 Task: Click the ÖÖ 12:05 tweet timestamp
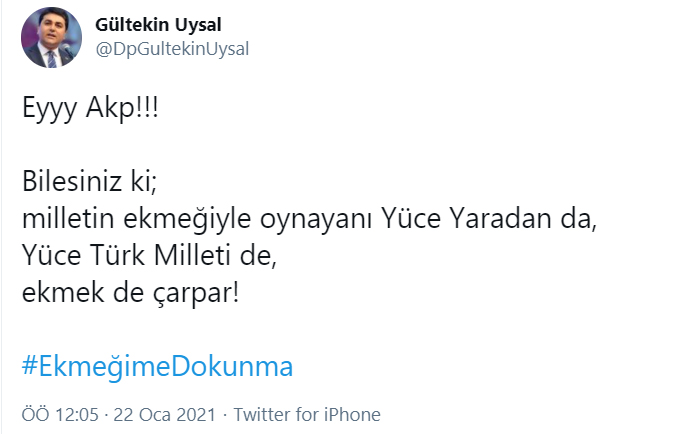60,414
